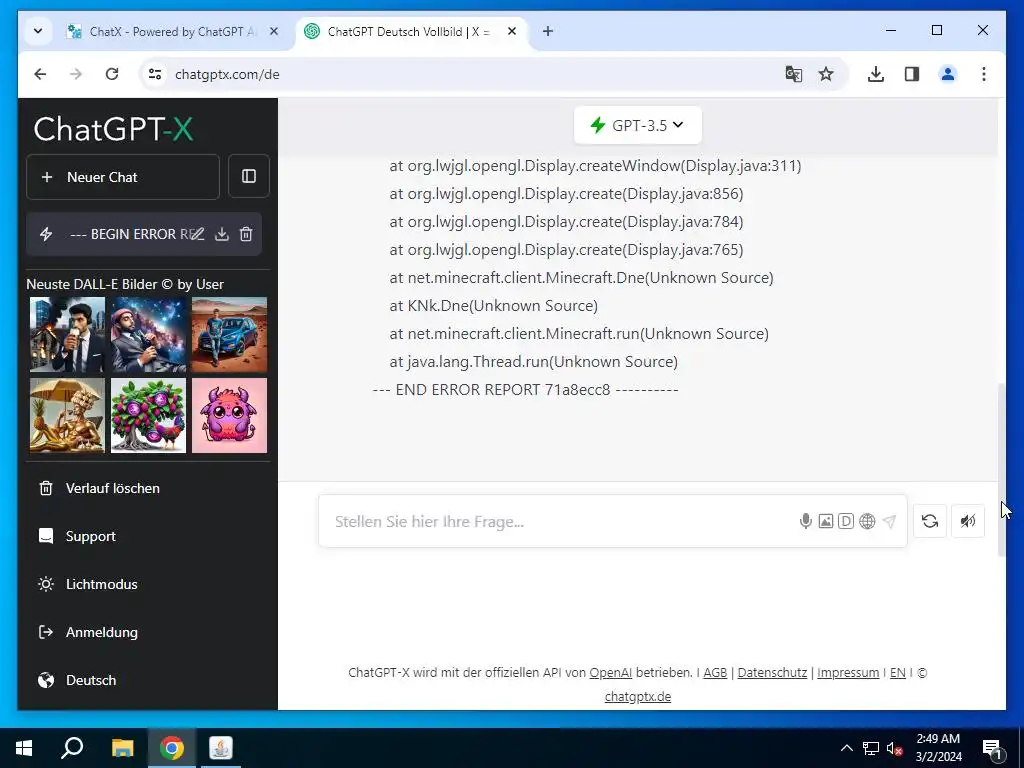Image resolution: width=1024 pixels, height=768 pixels.
Task: Click the Chrome taskbar icon
Action: (172, 748)
